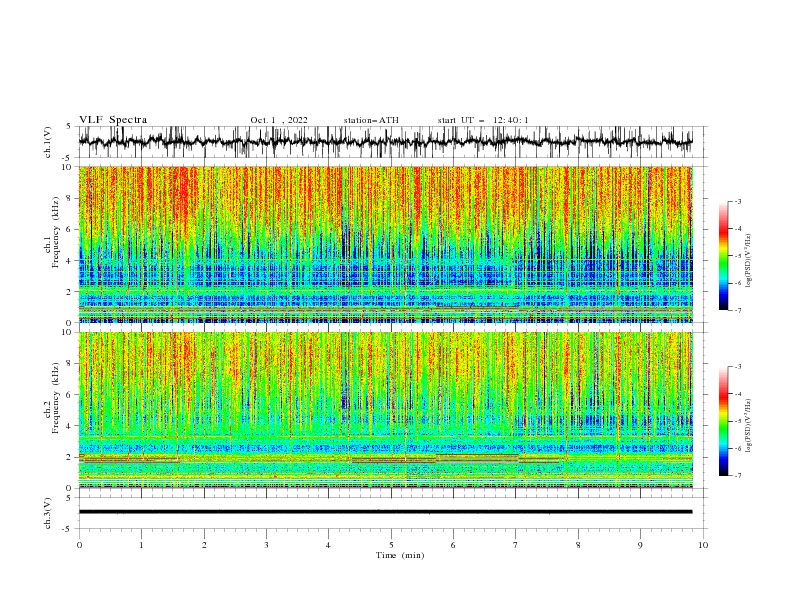Click the 'ch.1(V)' waveform axis label
Image resolution: width=792 pixels, height=612 pixels.
(48, 142)
